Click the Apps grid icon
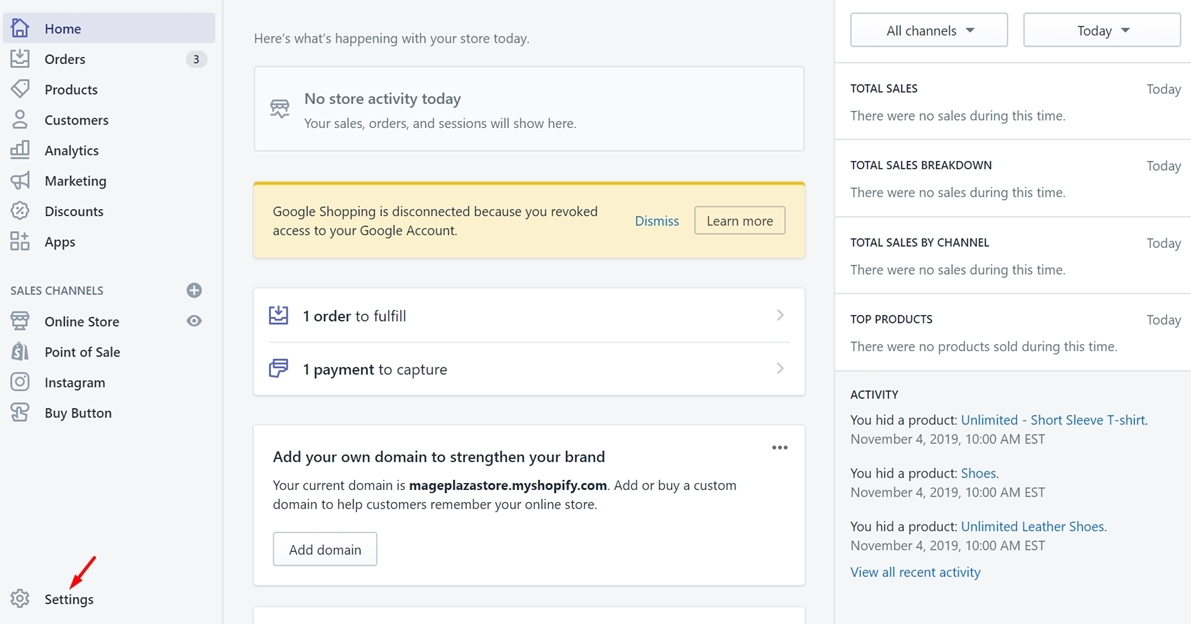Screen dimensions: 1191x624 (x=20, y=242)
